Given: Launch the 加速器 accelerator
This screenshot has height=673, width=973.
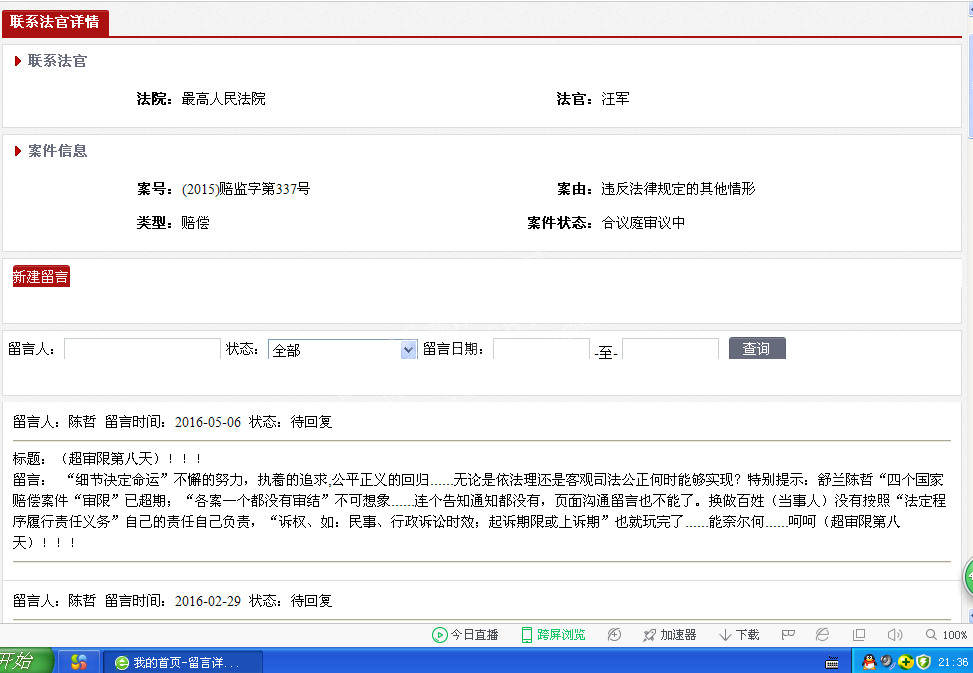Looking at the screenshot, I should click(670, 635).
